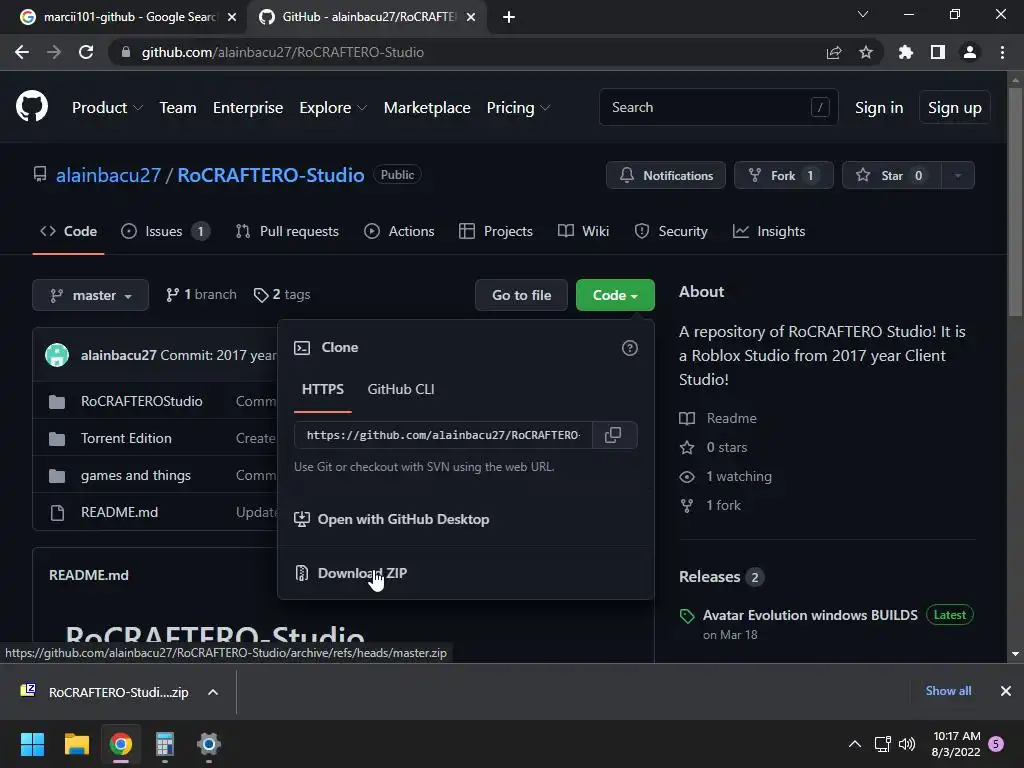Reload the page
1024x768 pixels.
click(x=86, y=52)
